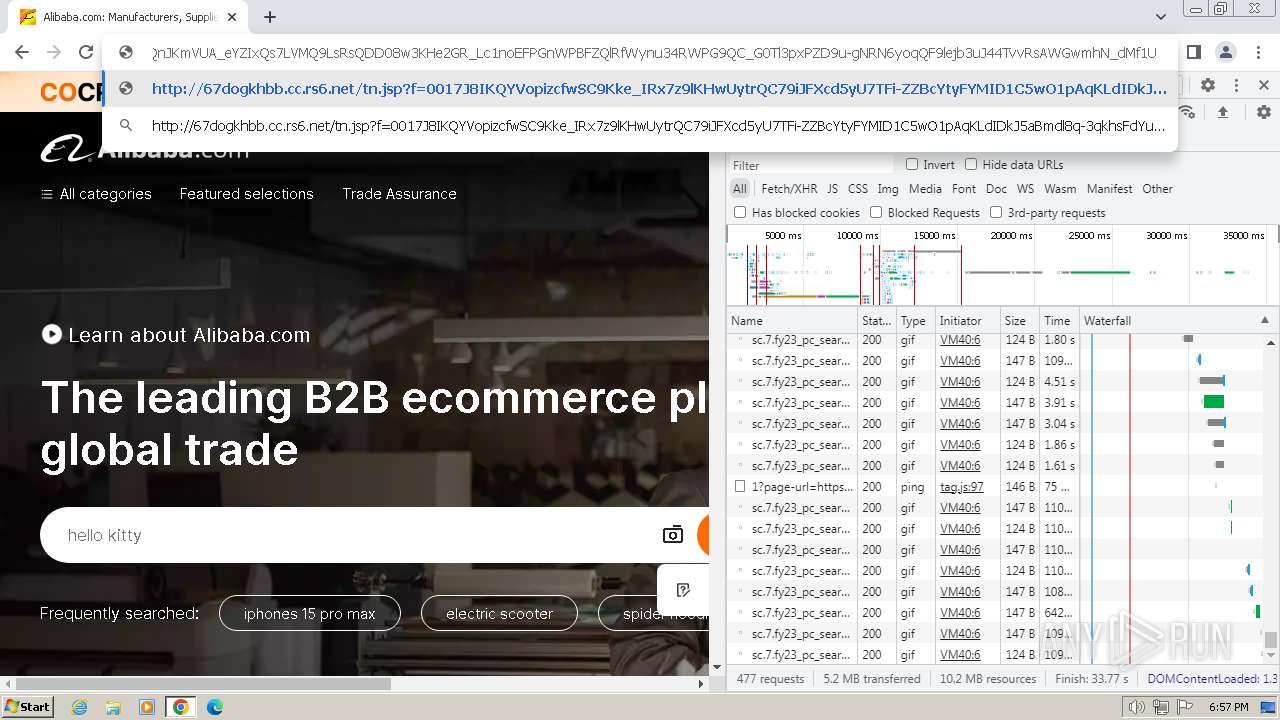Filter requests by Fetch/XHR
The image size is (1280, 720).
(789, 189)
